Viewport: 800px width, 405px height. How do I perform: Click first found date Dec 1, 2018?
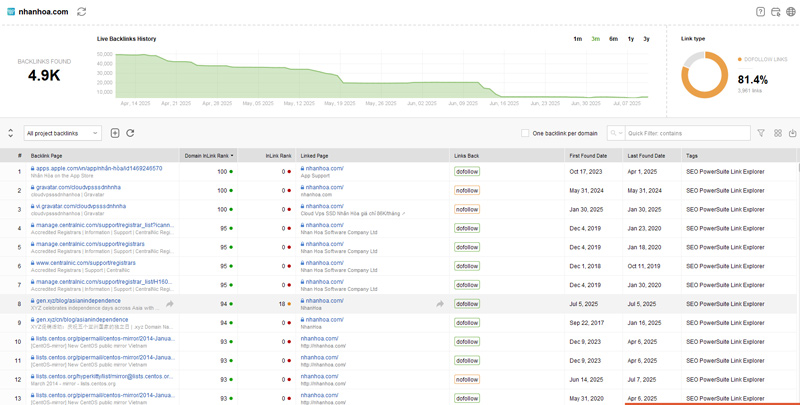pyautogui.click(x=585, y=266)
